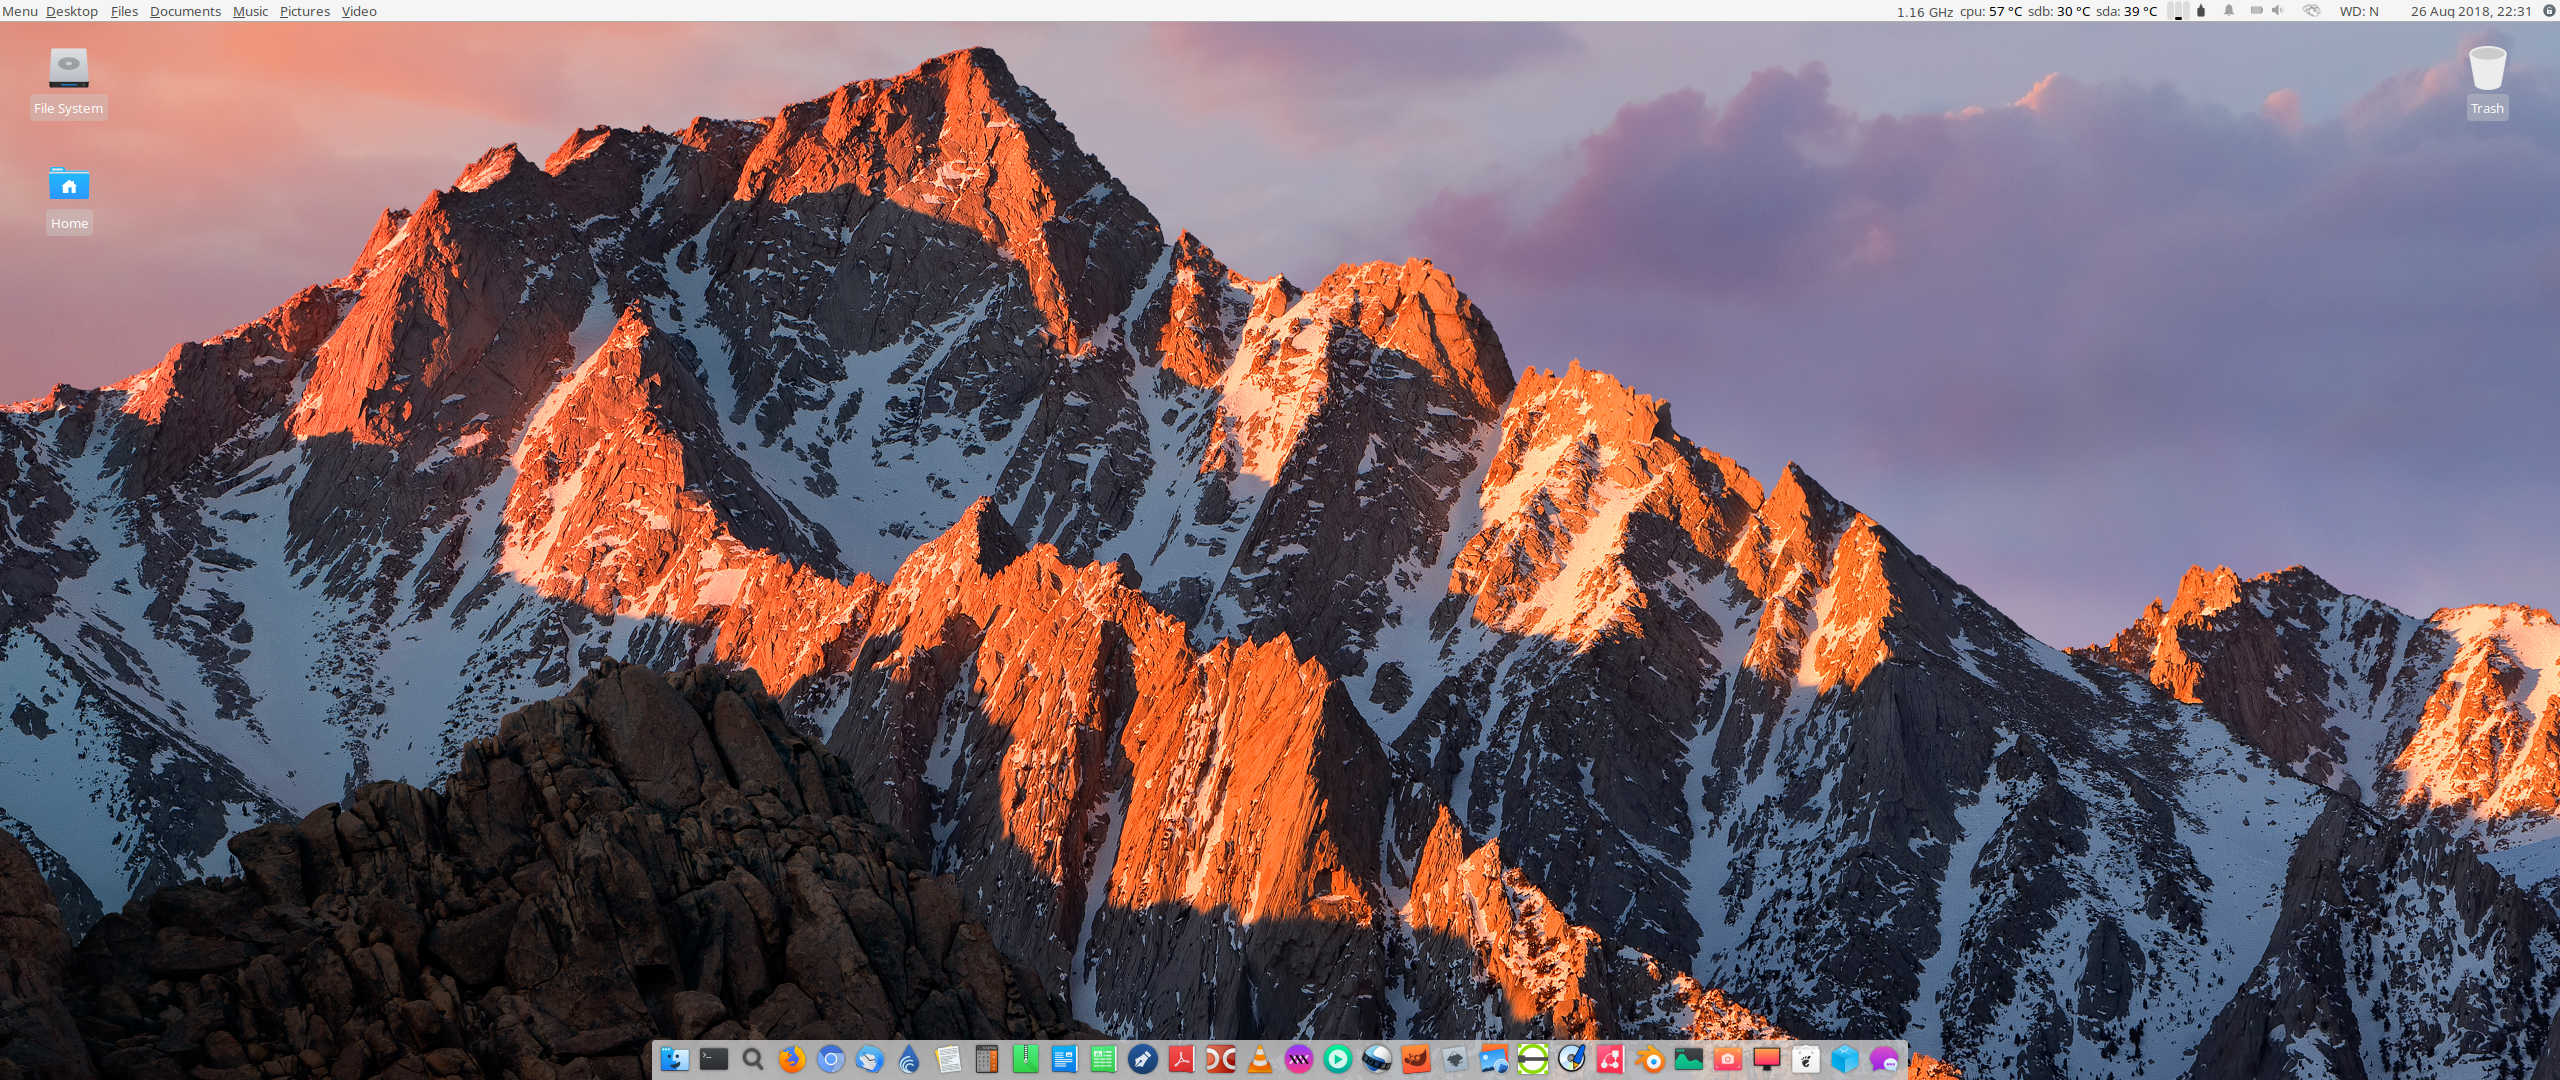This screenshot has width=2560, height=1080.
Task: Click the battery indicator in the tray
Action: coord(2256,10)
